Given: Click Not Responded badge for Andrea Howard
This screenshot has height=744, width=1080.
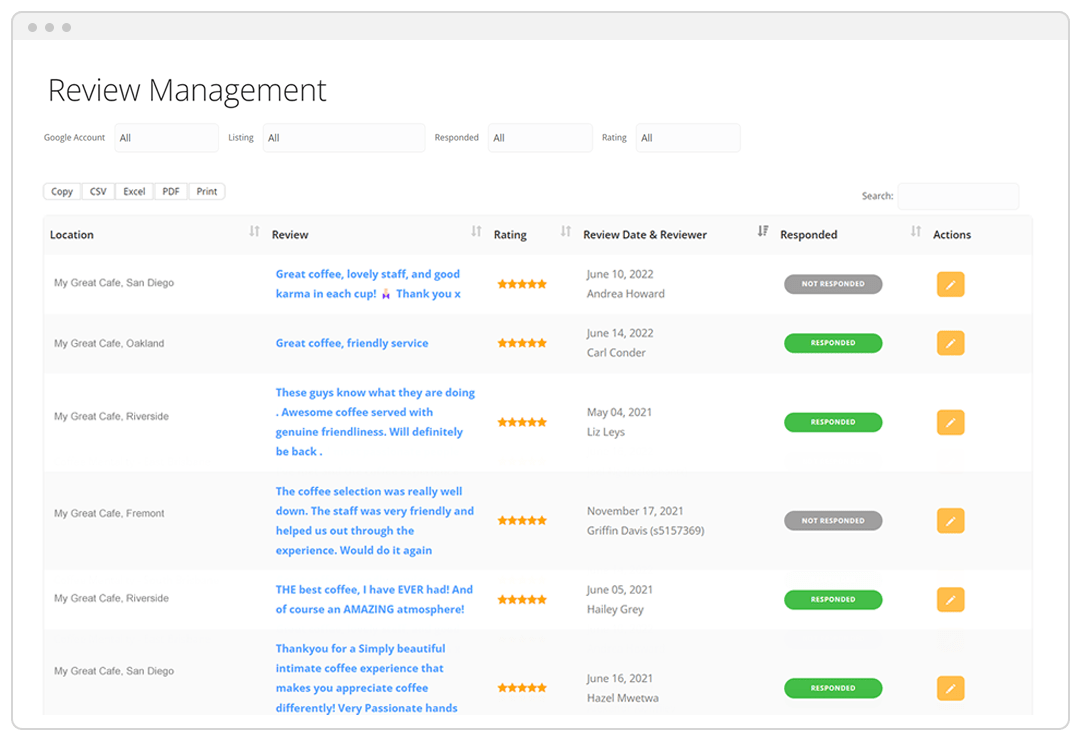Looking at the screenshot, I should tap(832, 284).
